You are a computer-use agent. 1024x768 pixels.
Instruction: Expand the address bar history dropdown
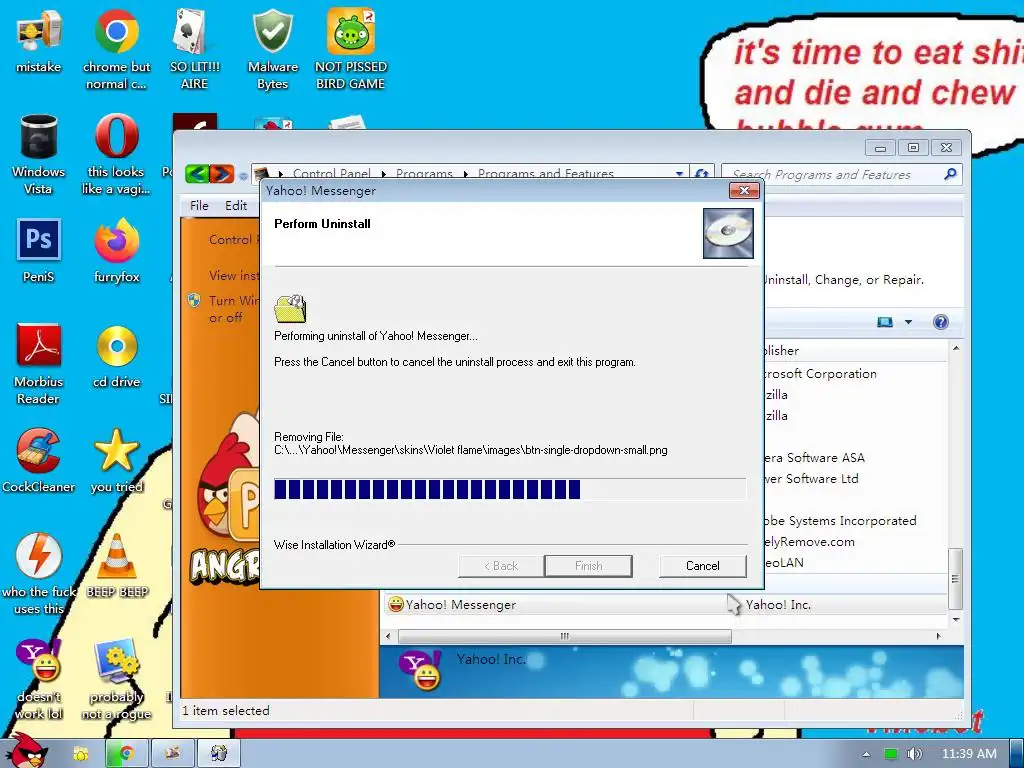tap(679, 174)
